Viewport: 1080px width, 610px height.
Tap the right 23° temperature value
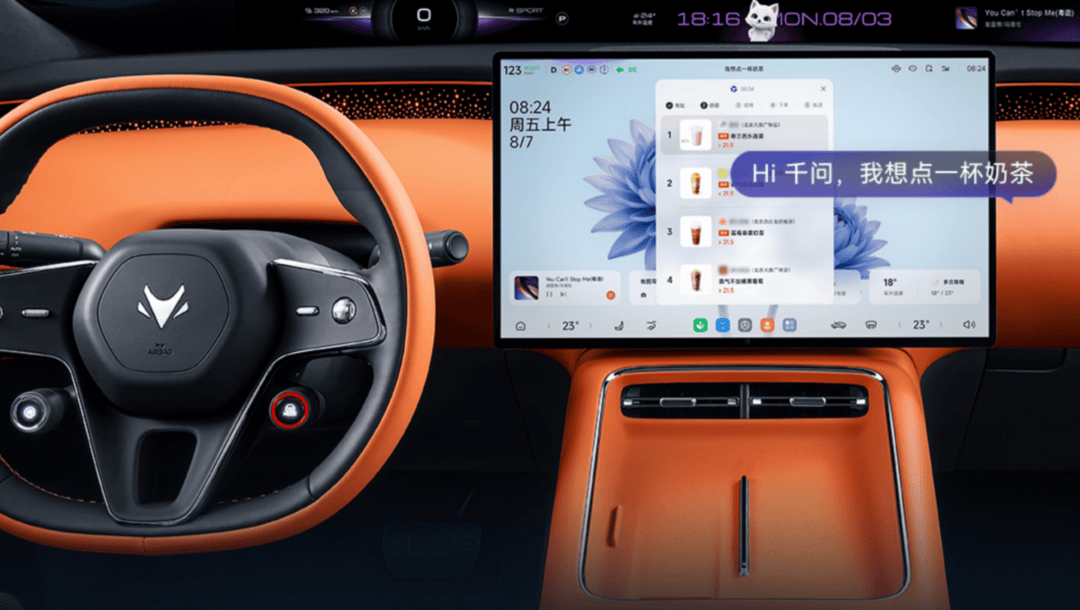(921, 325)
